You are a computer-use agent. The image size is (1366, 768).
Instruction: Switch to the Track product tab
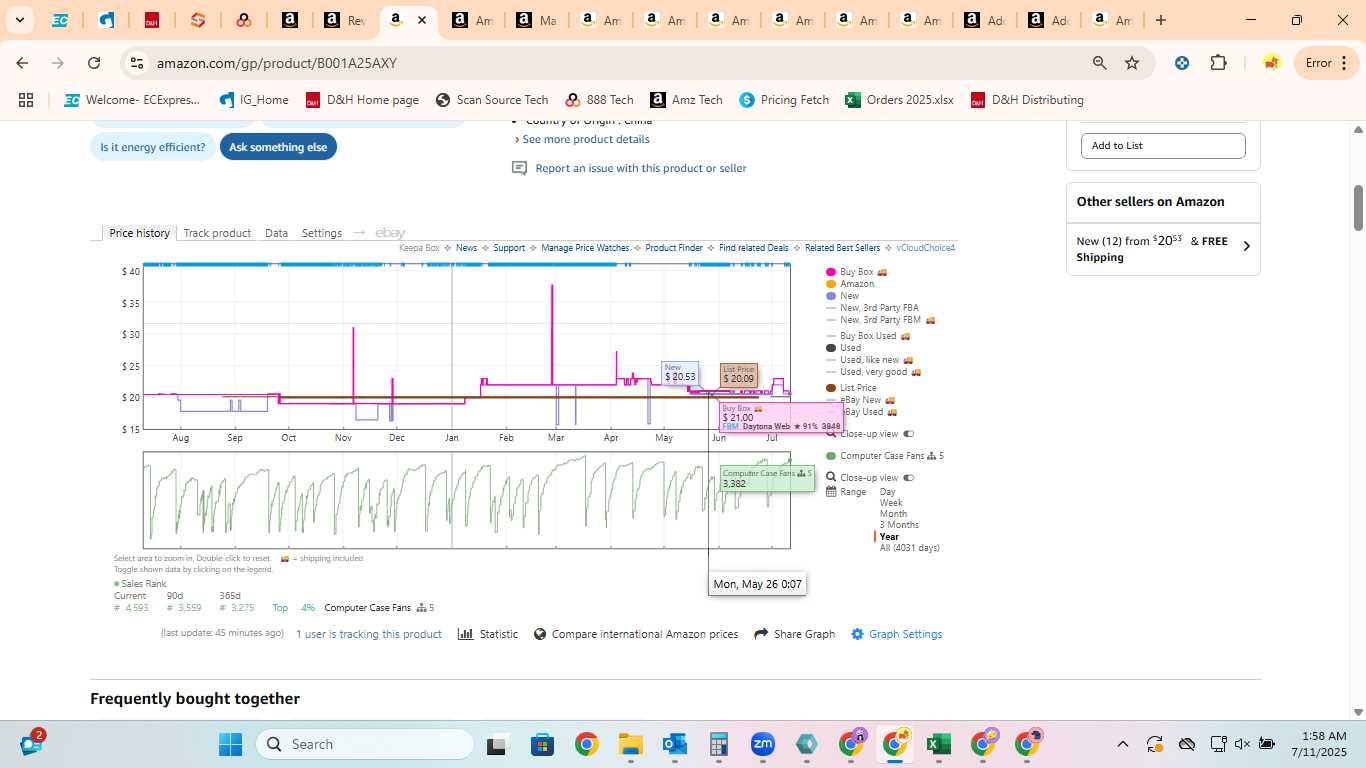tap(217, 233)
